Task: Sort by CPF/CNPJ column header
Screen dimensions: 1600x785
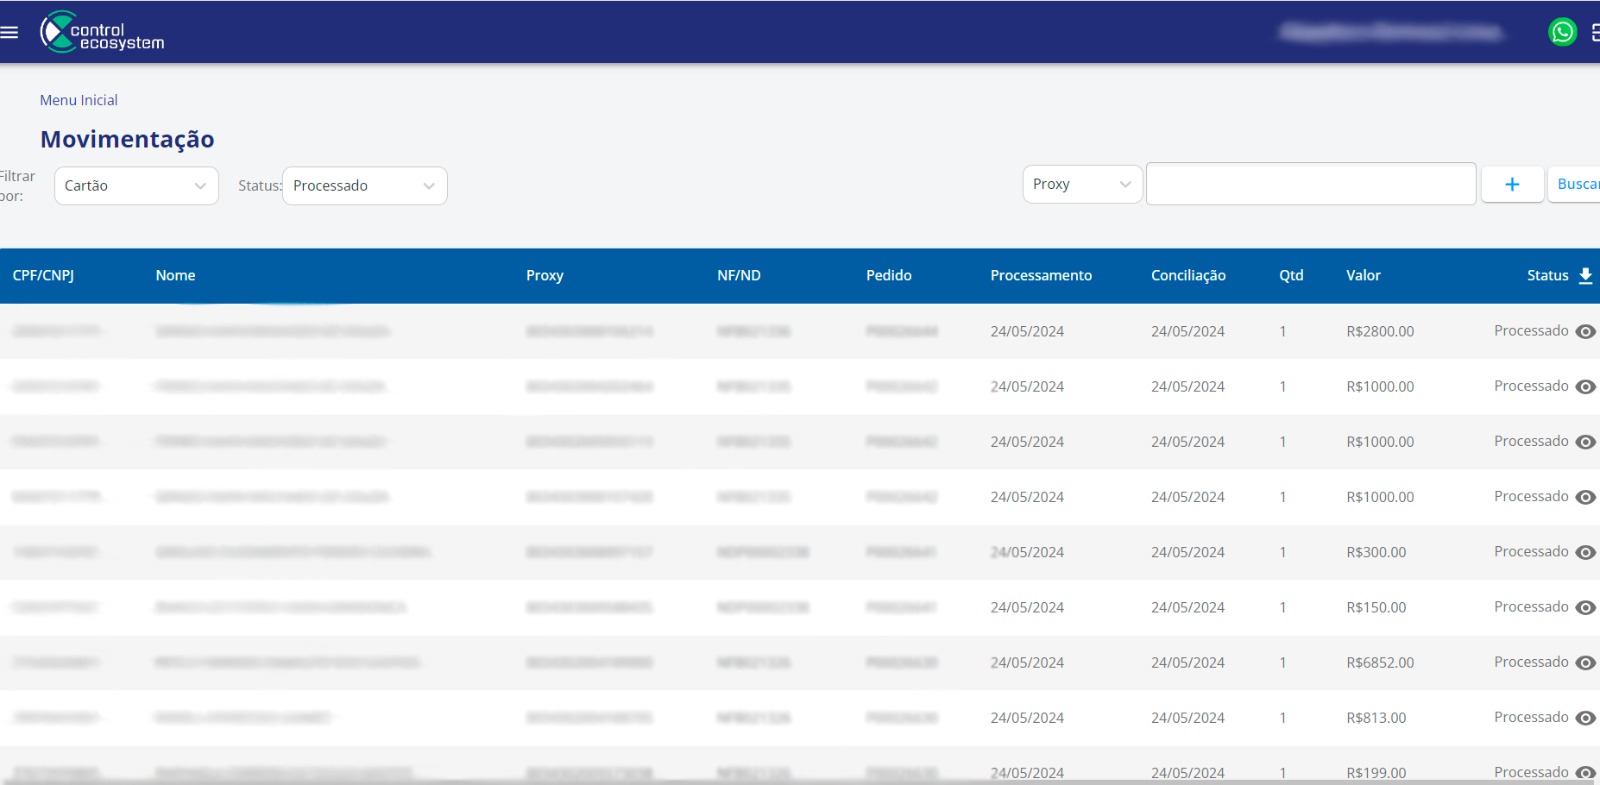Action: 43,276
